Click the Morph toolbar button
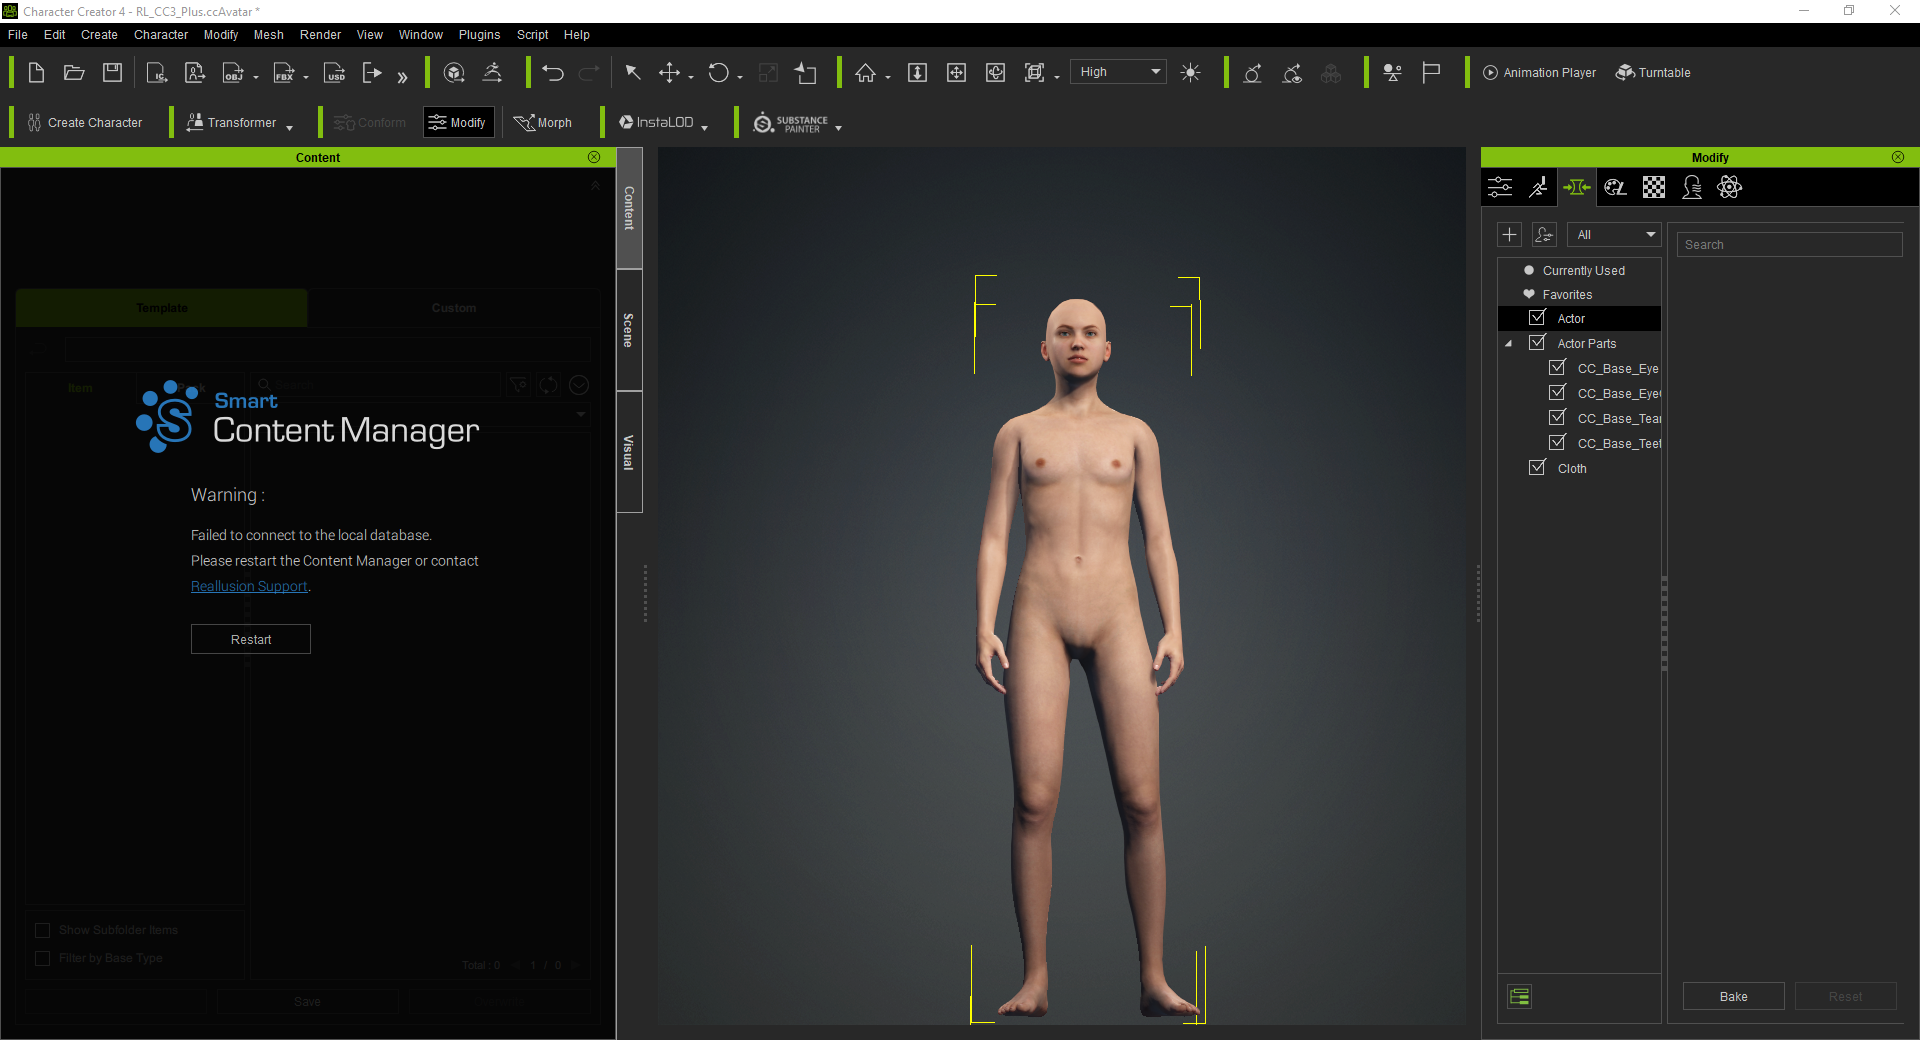The height and width of the screenshot is (1040, 1920). pyautogui.click(x=543, y=123)
